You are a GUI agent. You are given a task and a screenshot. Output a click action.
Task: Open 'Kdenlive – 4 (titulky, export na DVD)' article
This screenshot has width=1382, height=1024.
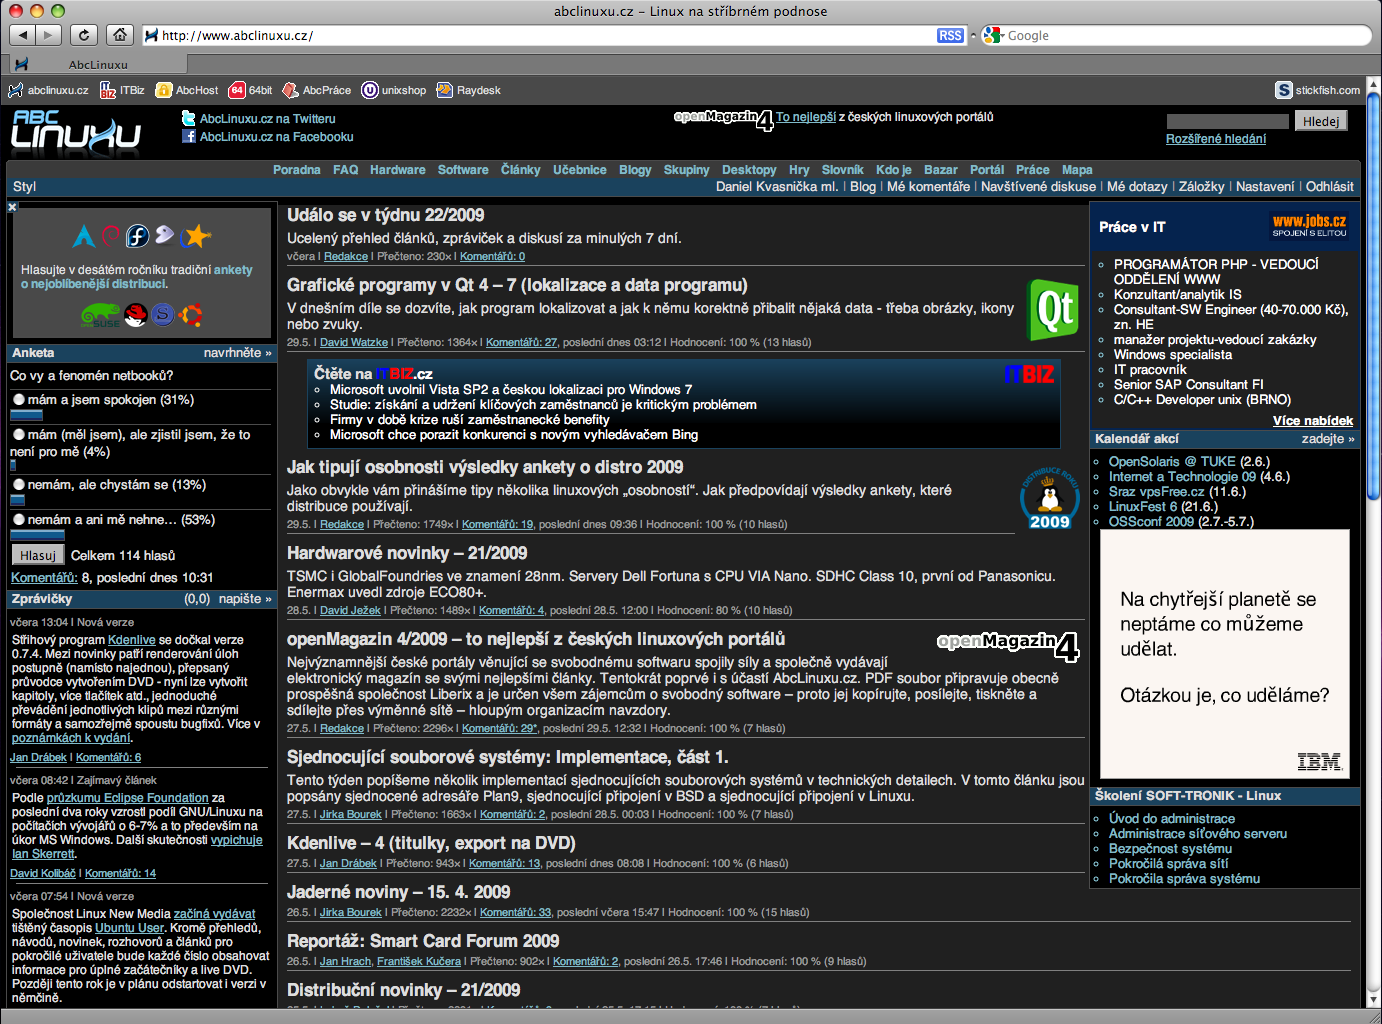point(431,843)
